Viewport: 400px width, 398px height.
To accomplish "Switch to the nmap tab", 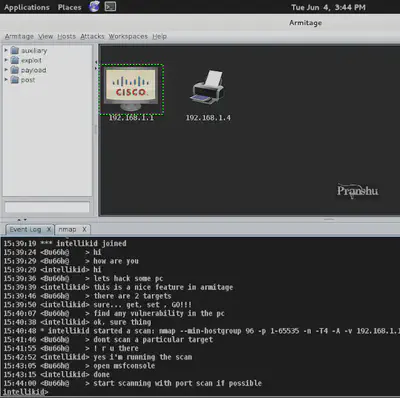I will pyautogui.click(x=67, y=229).
